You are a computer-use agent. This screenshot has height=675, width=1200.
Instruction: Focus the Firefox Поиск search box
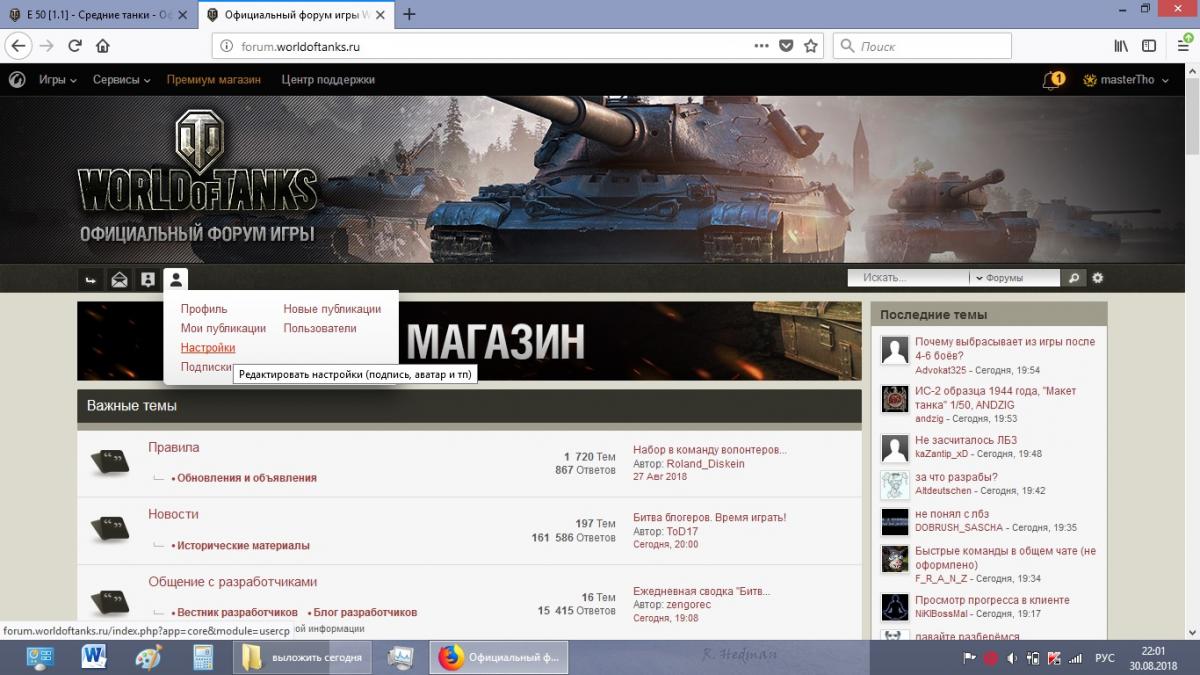coord(922,46)
